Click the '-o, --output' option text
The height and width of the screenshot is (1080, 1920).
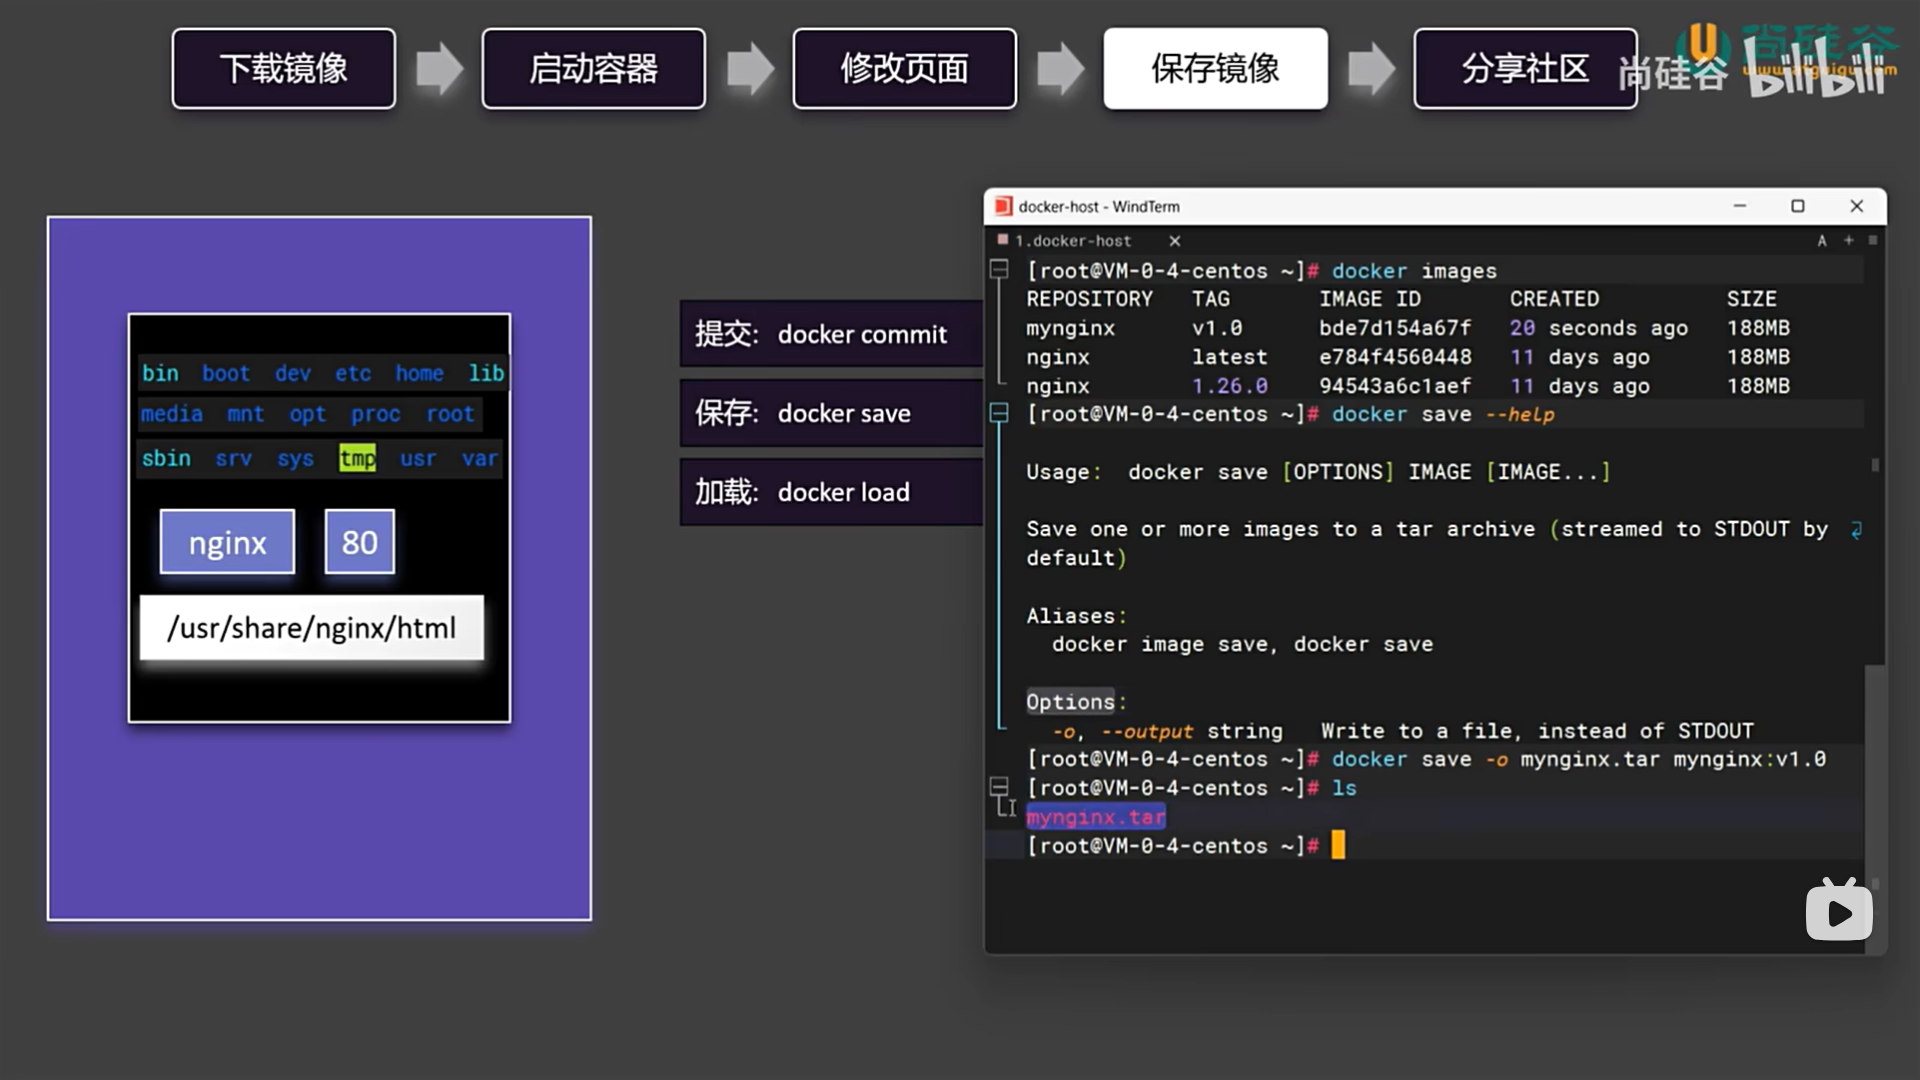tap(1123, 731)
